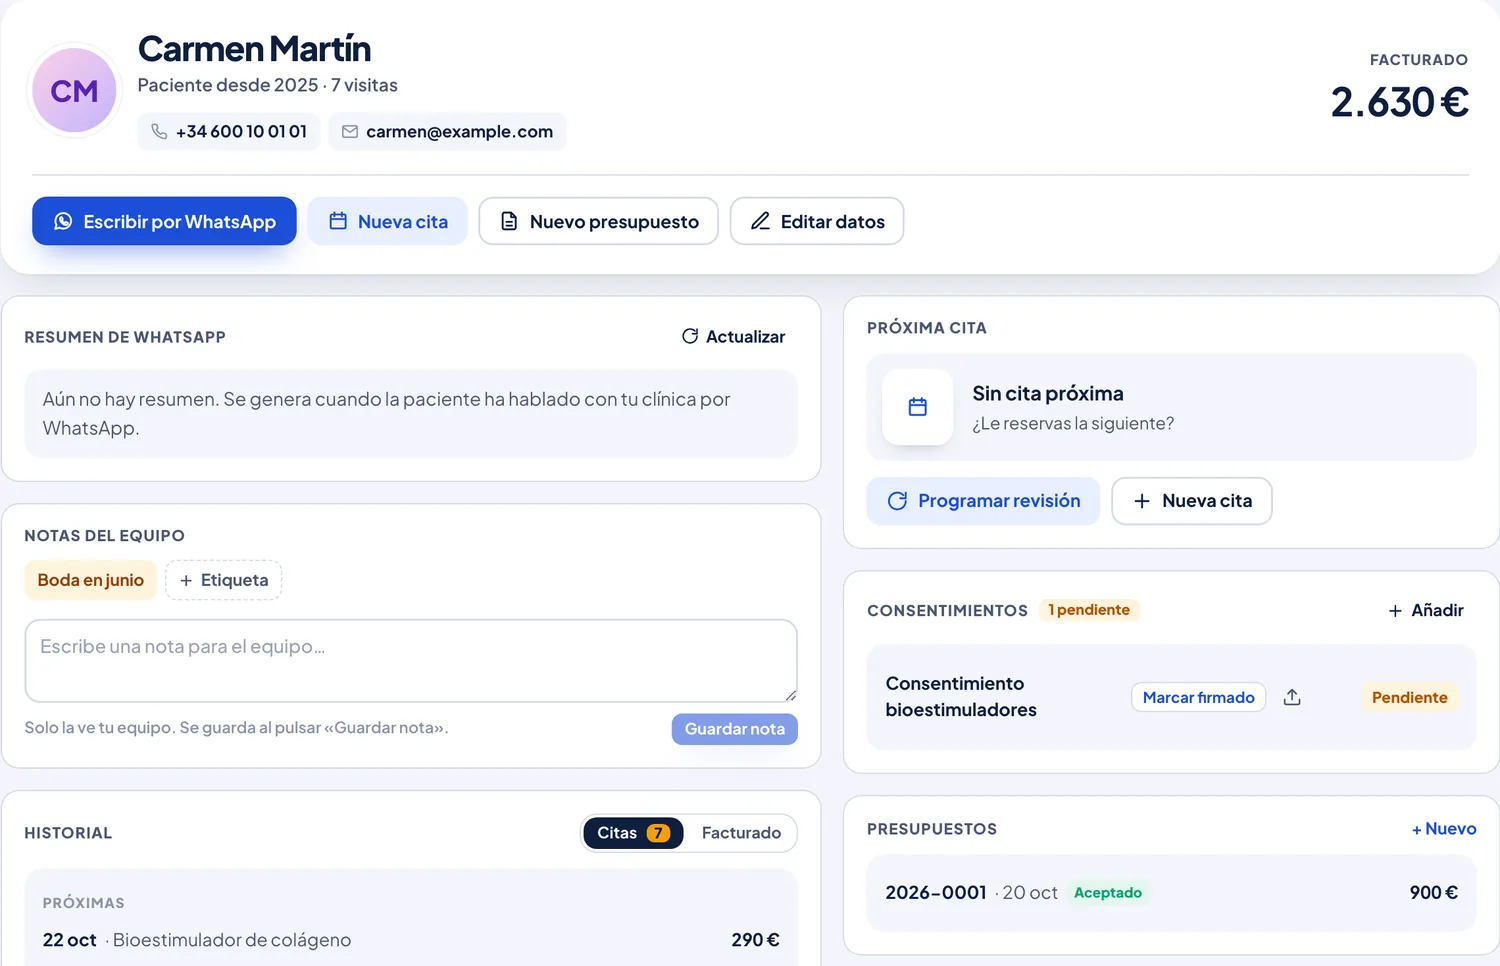Screen dimensions: 1500x966
Task: Click the Sin cita próxima text
Action: [1048, 393]
